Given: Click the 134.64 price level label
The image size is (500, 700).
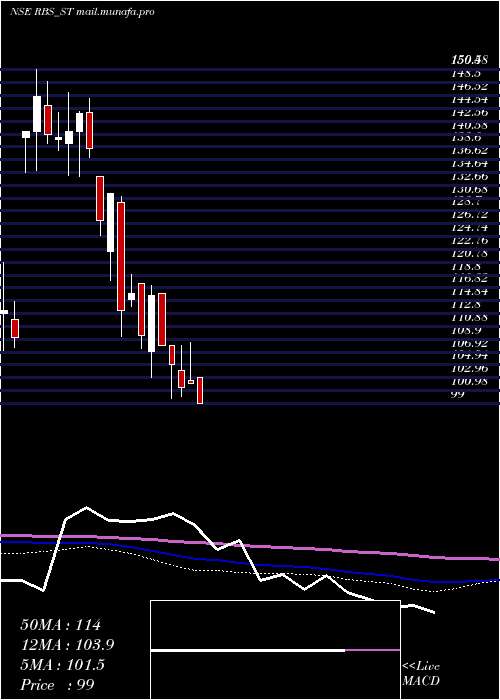Looking at the screenshot, I should click(471, 164).
